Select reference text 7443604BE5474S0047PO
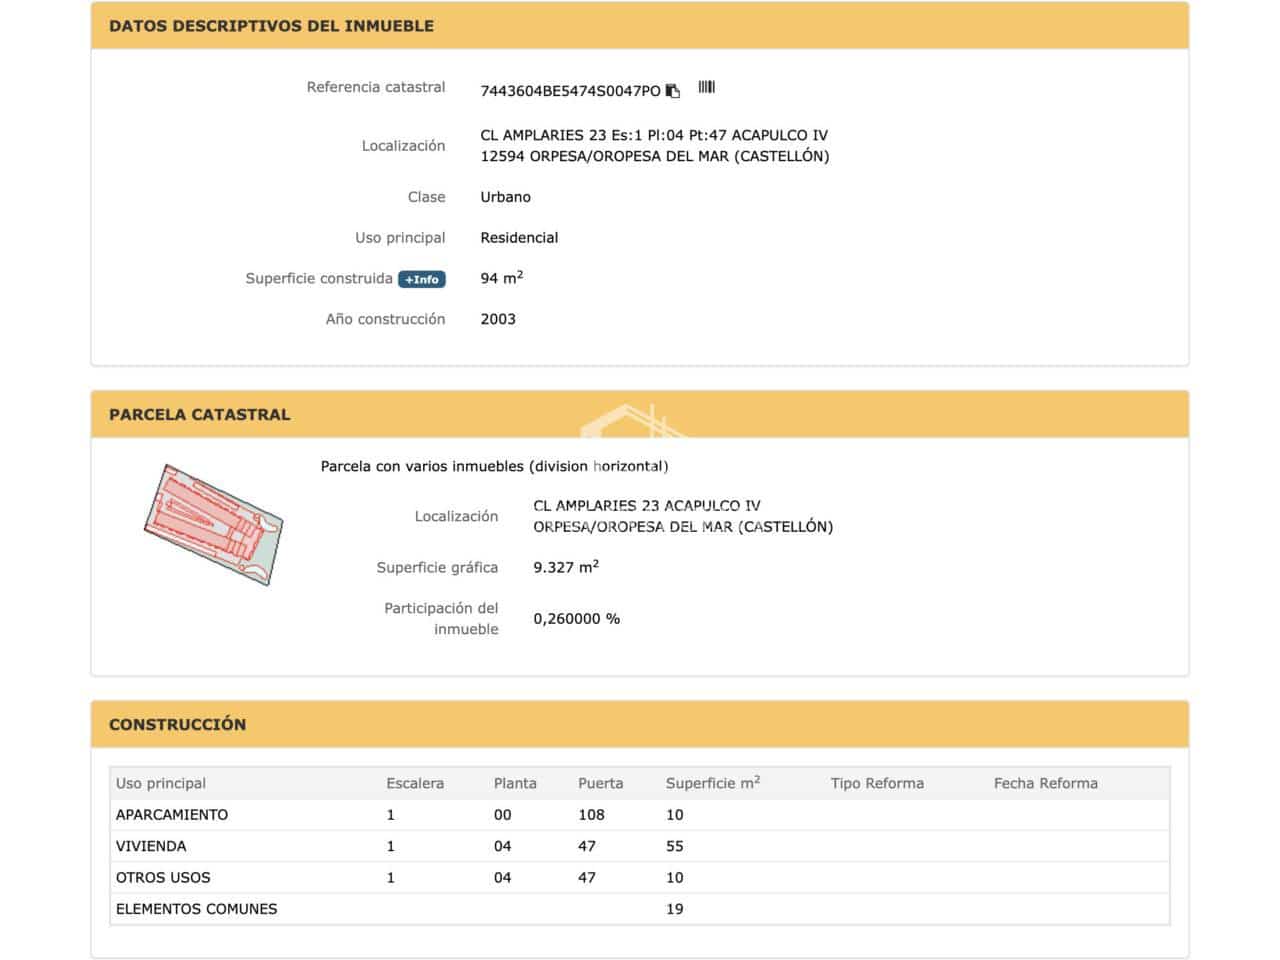Image resolution: width=1280 pixels, height=960 pixels. (x=570, y=91)
